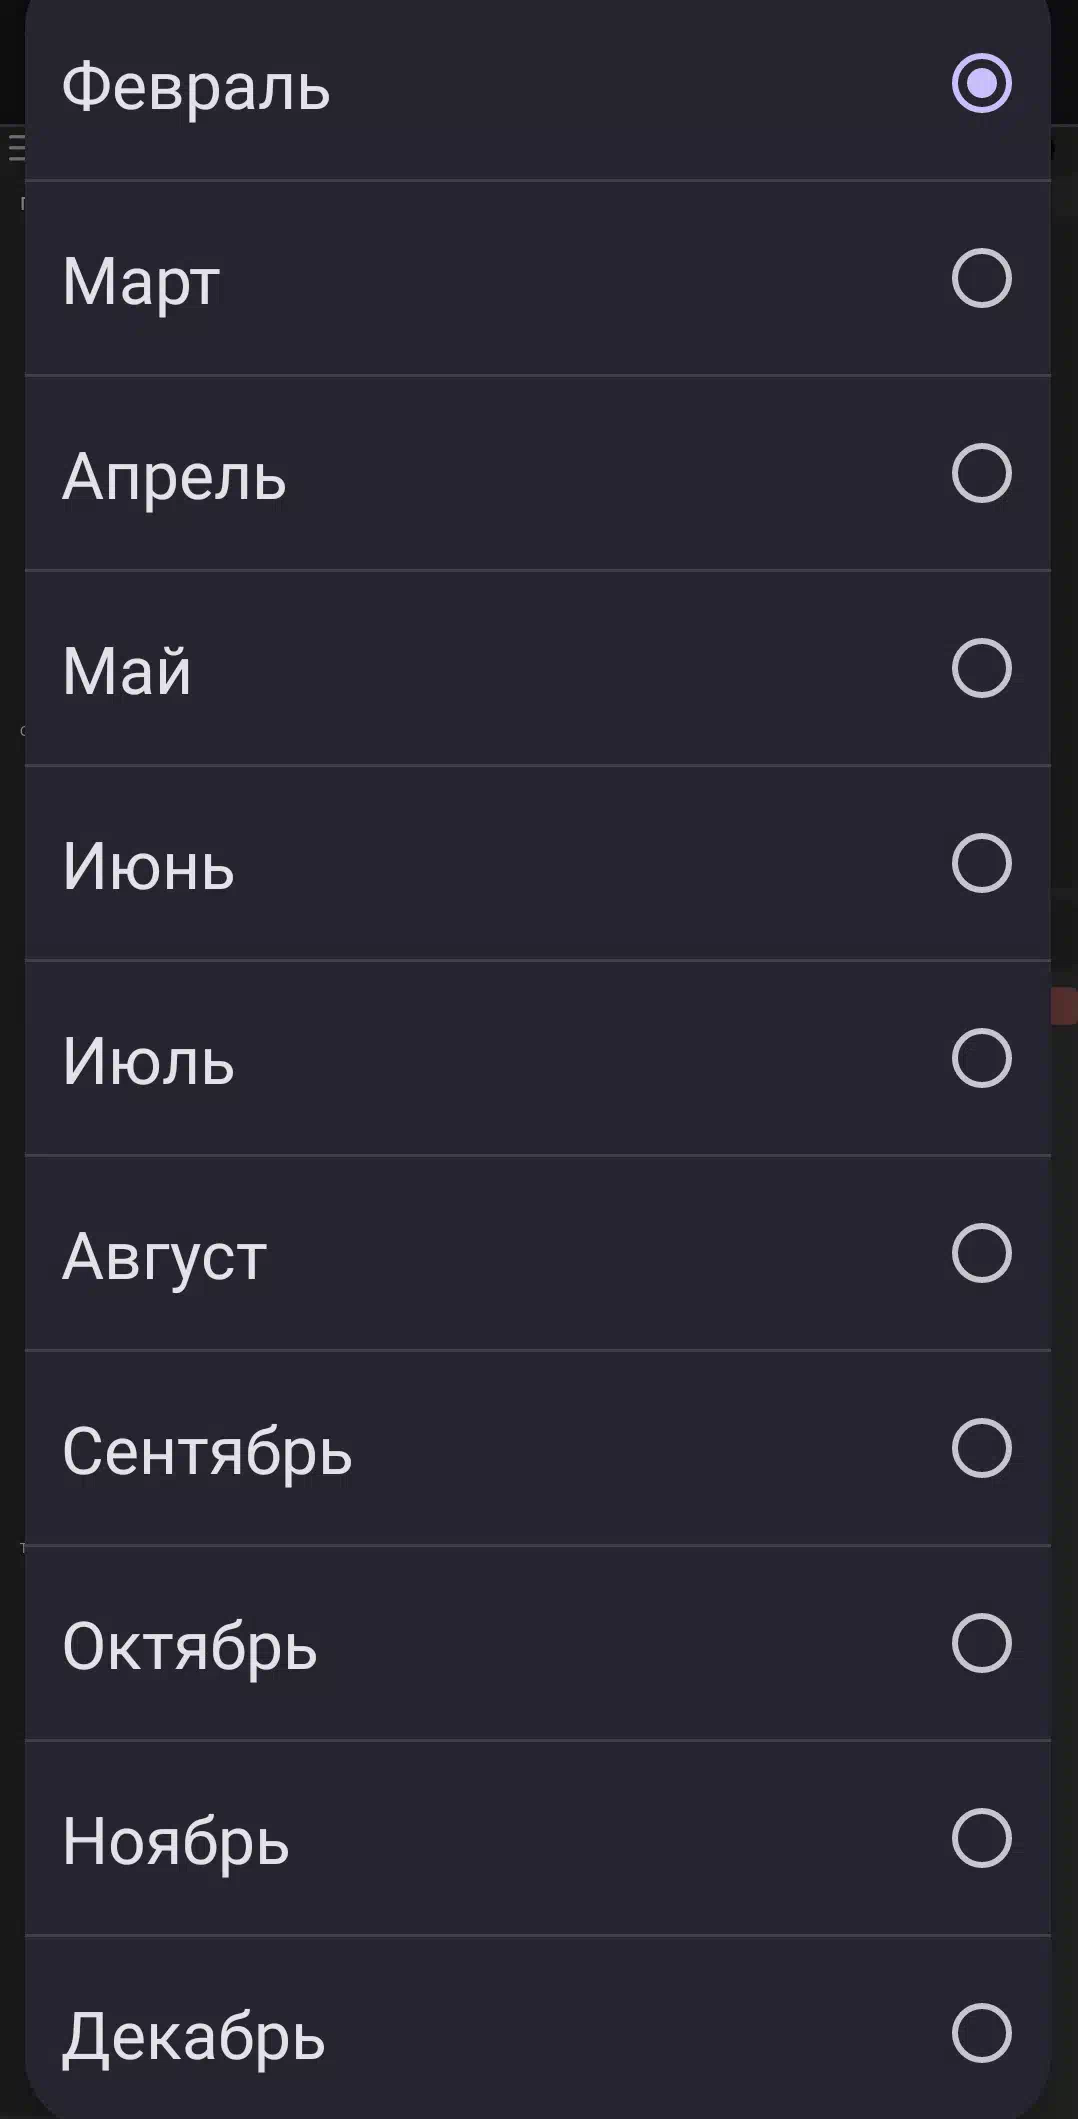Click the Февраль month label text
Screen dimensions: 1078x2119
coord(196,86)
